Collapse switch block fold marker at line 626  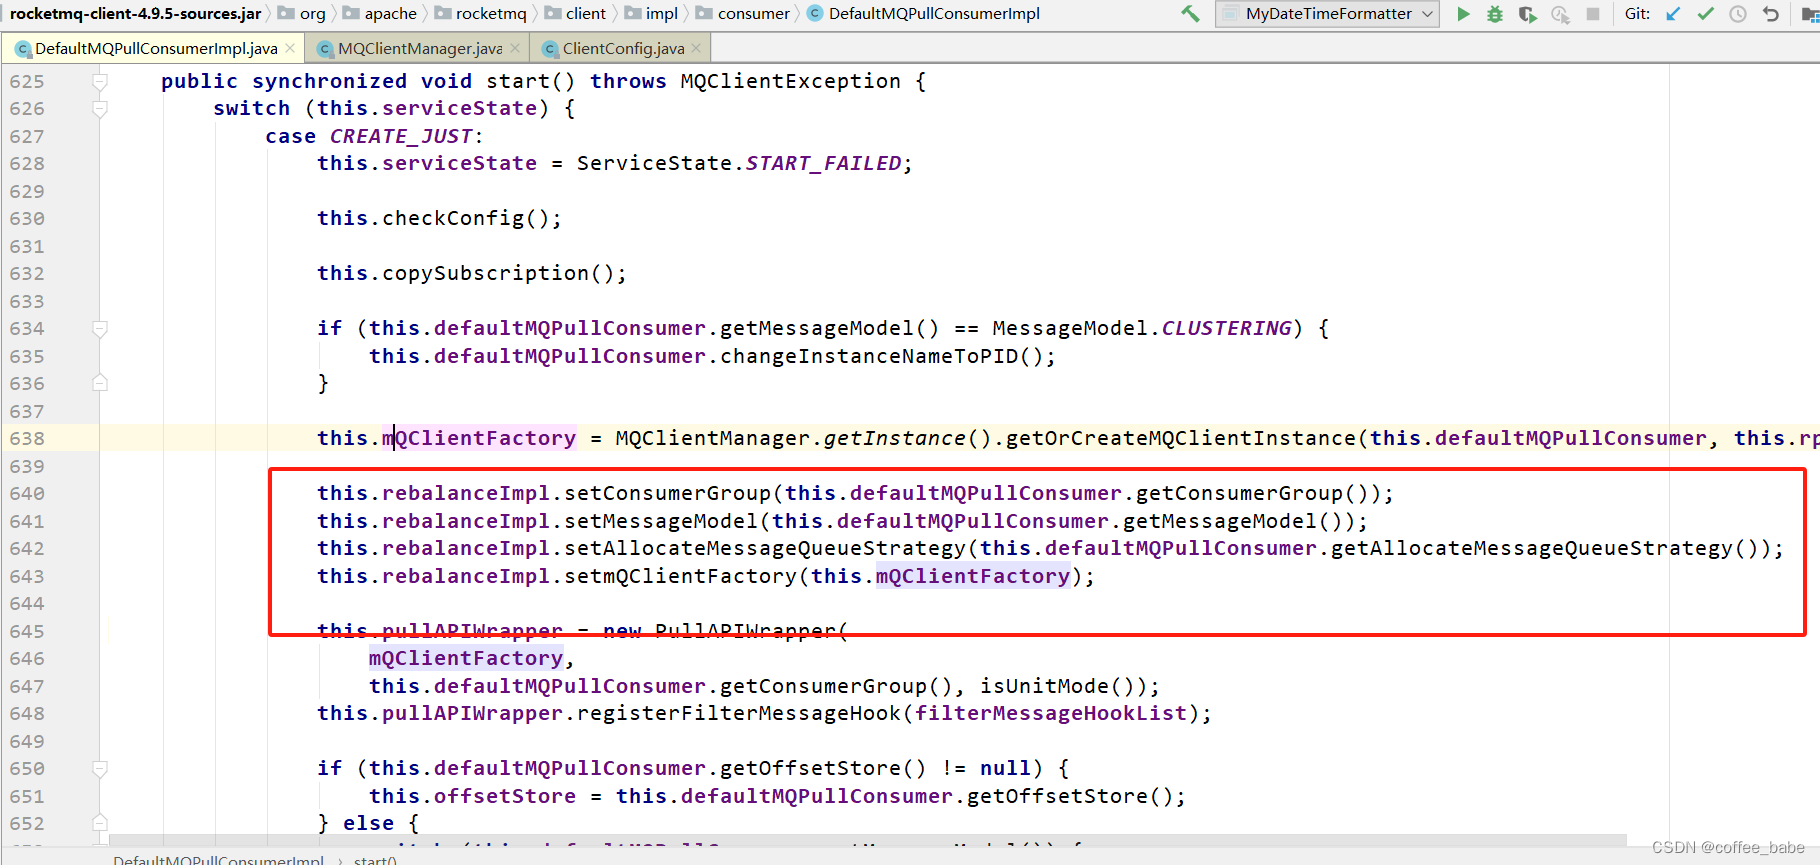[100, 108]
